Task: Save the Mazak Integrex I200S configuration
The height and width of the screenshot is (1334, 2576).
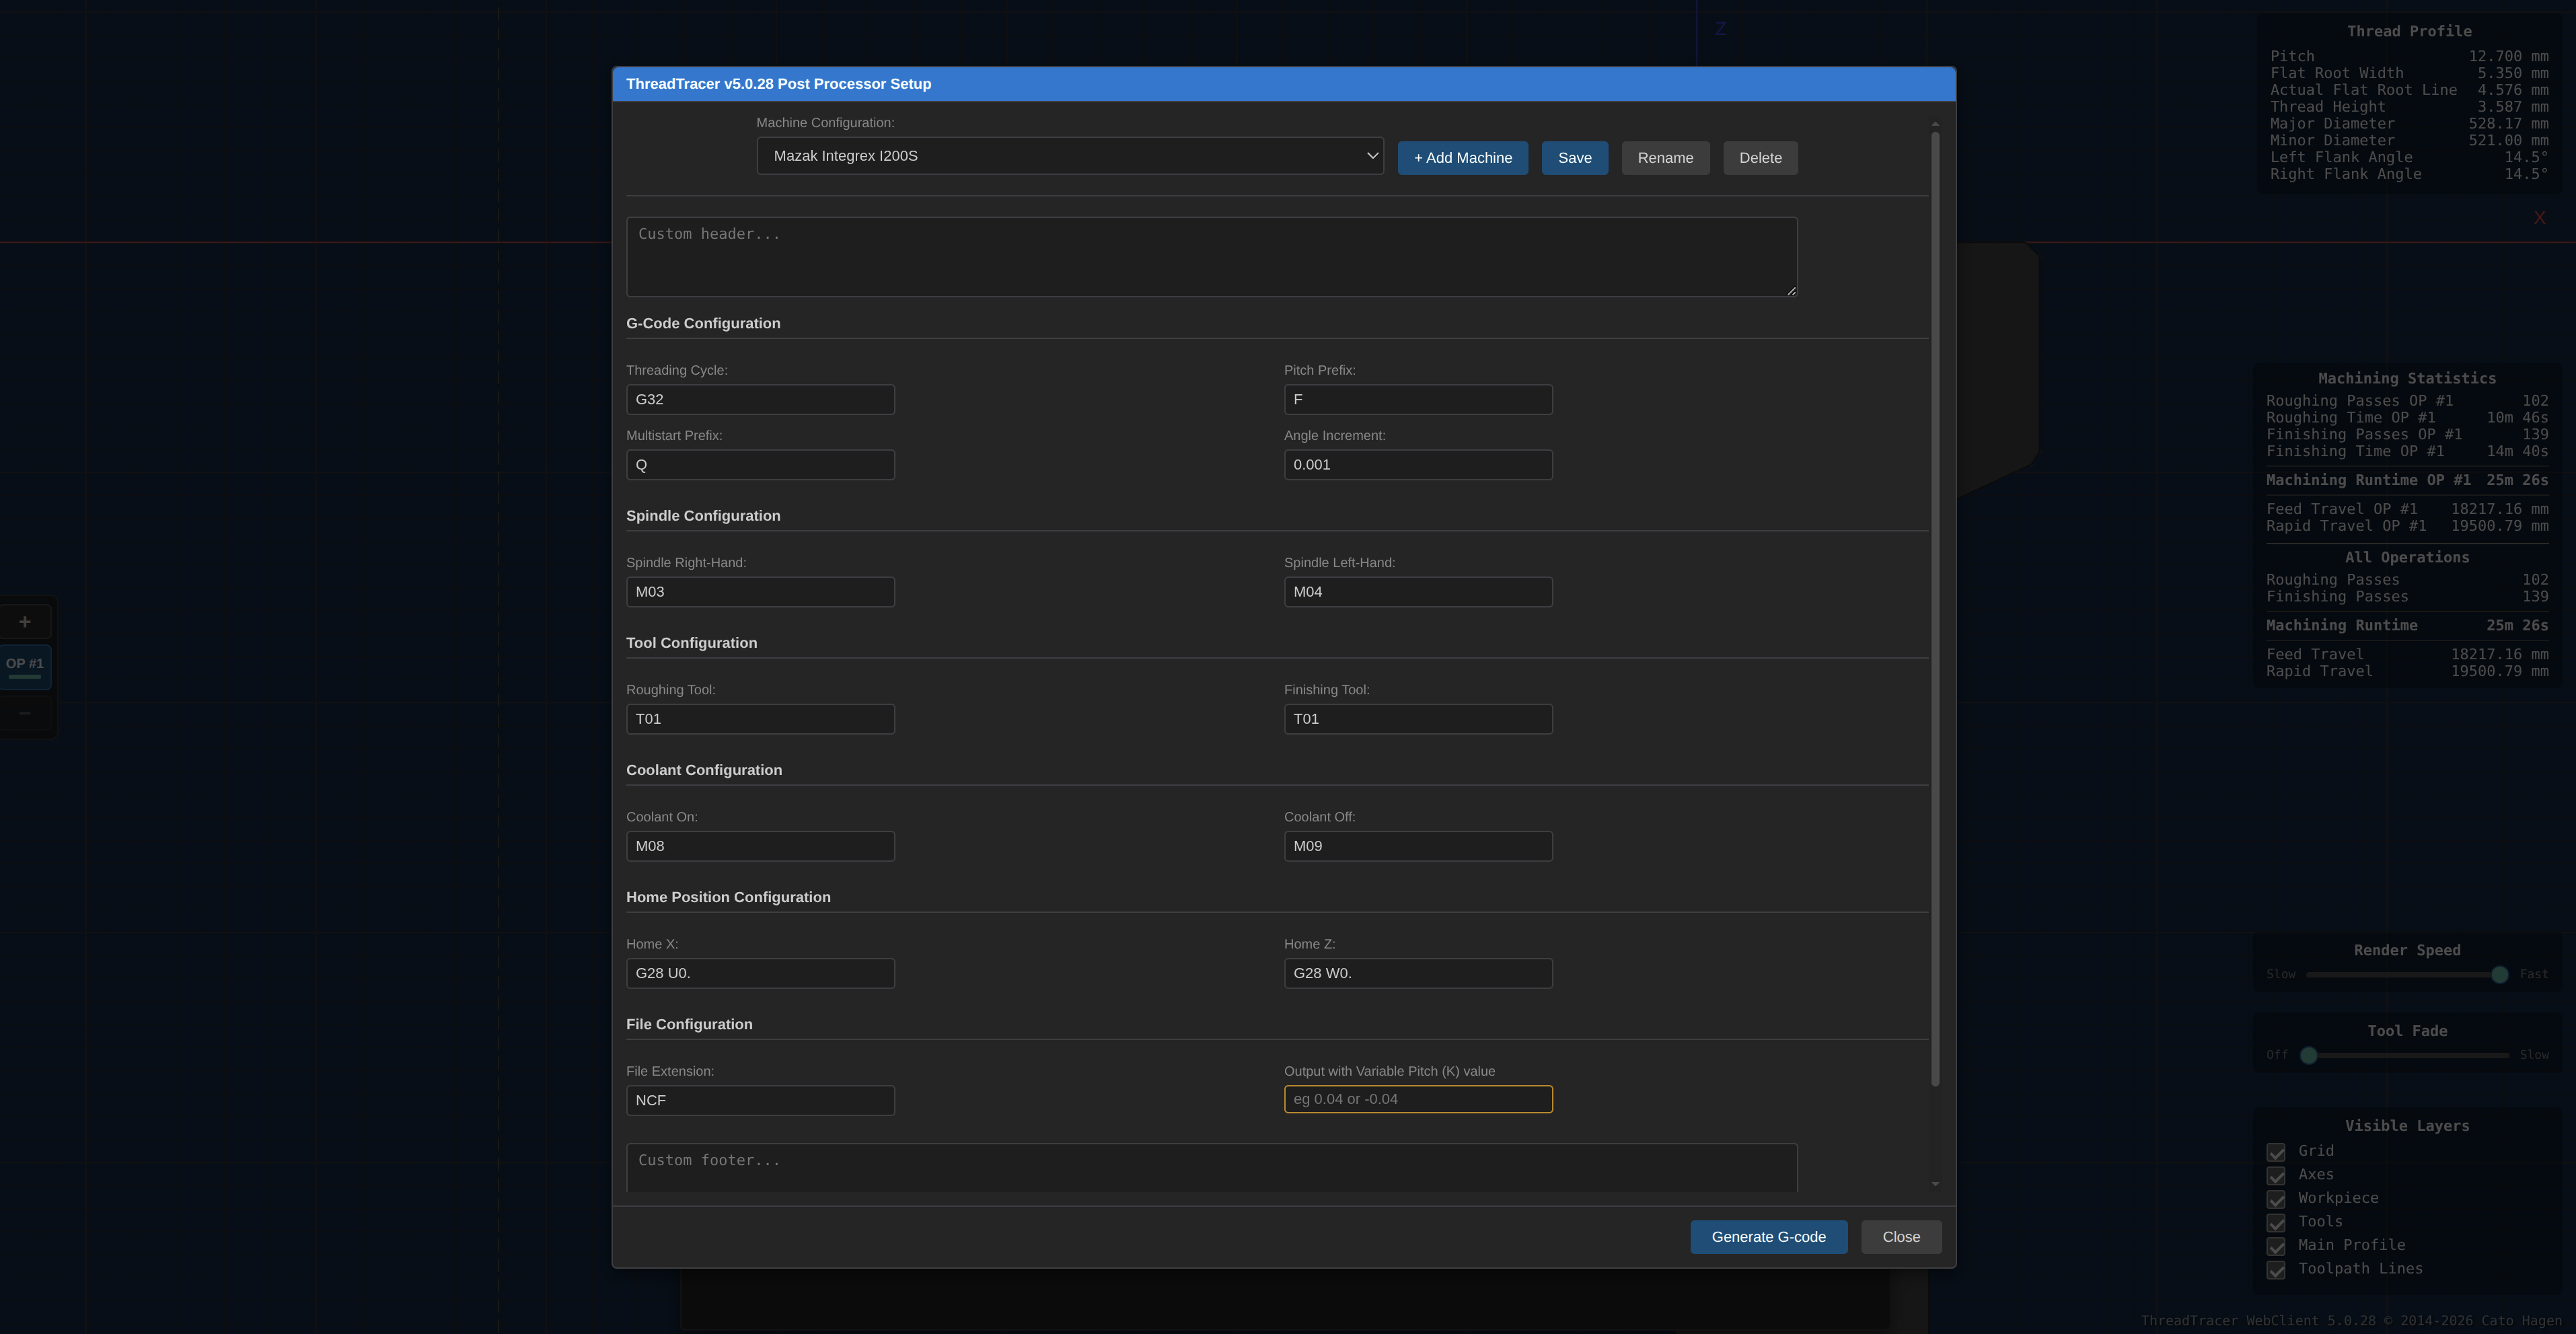Action: click(x=1574, y=157)
